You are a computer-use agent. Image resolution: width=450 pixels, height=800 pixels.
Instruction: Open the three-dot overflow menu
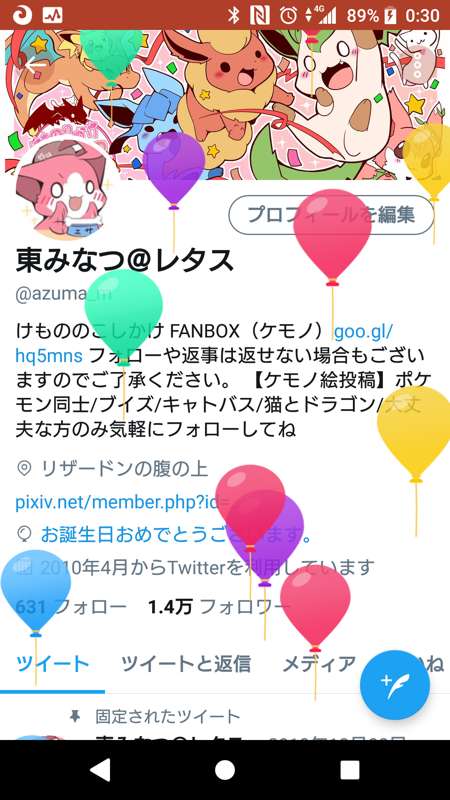(x=417, y=66)
